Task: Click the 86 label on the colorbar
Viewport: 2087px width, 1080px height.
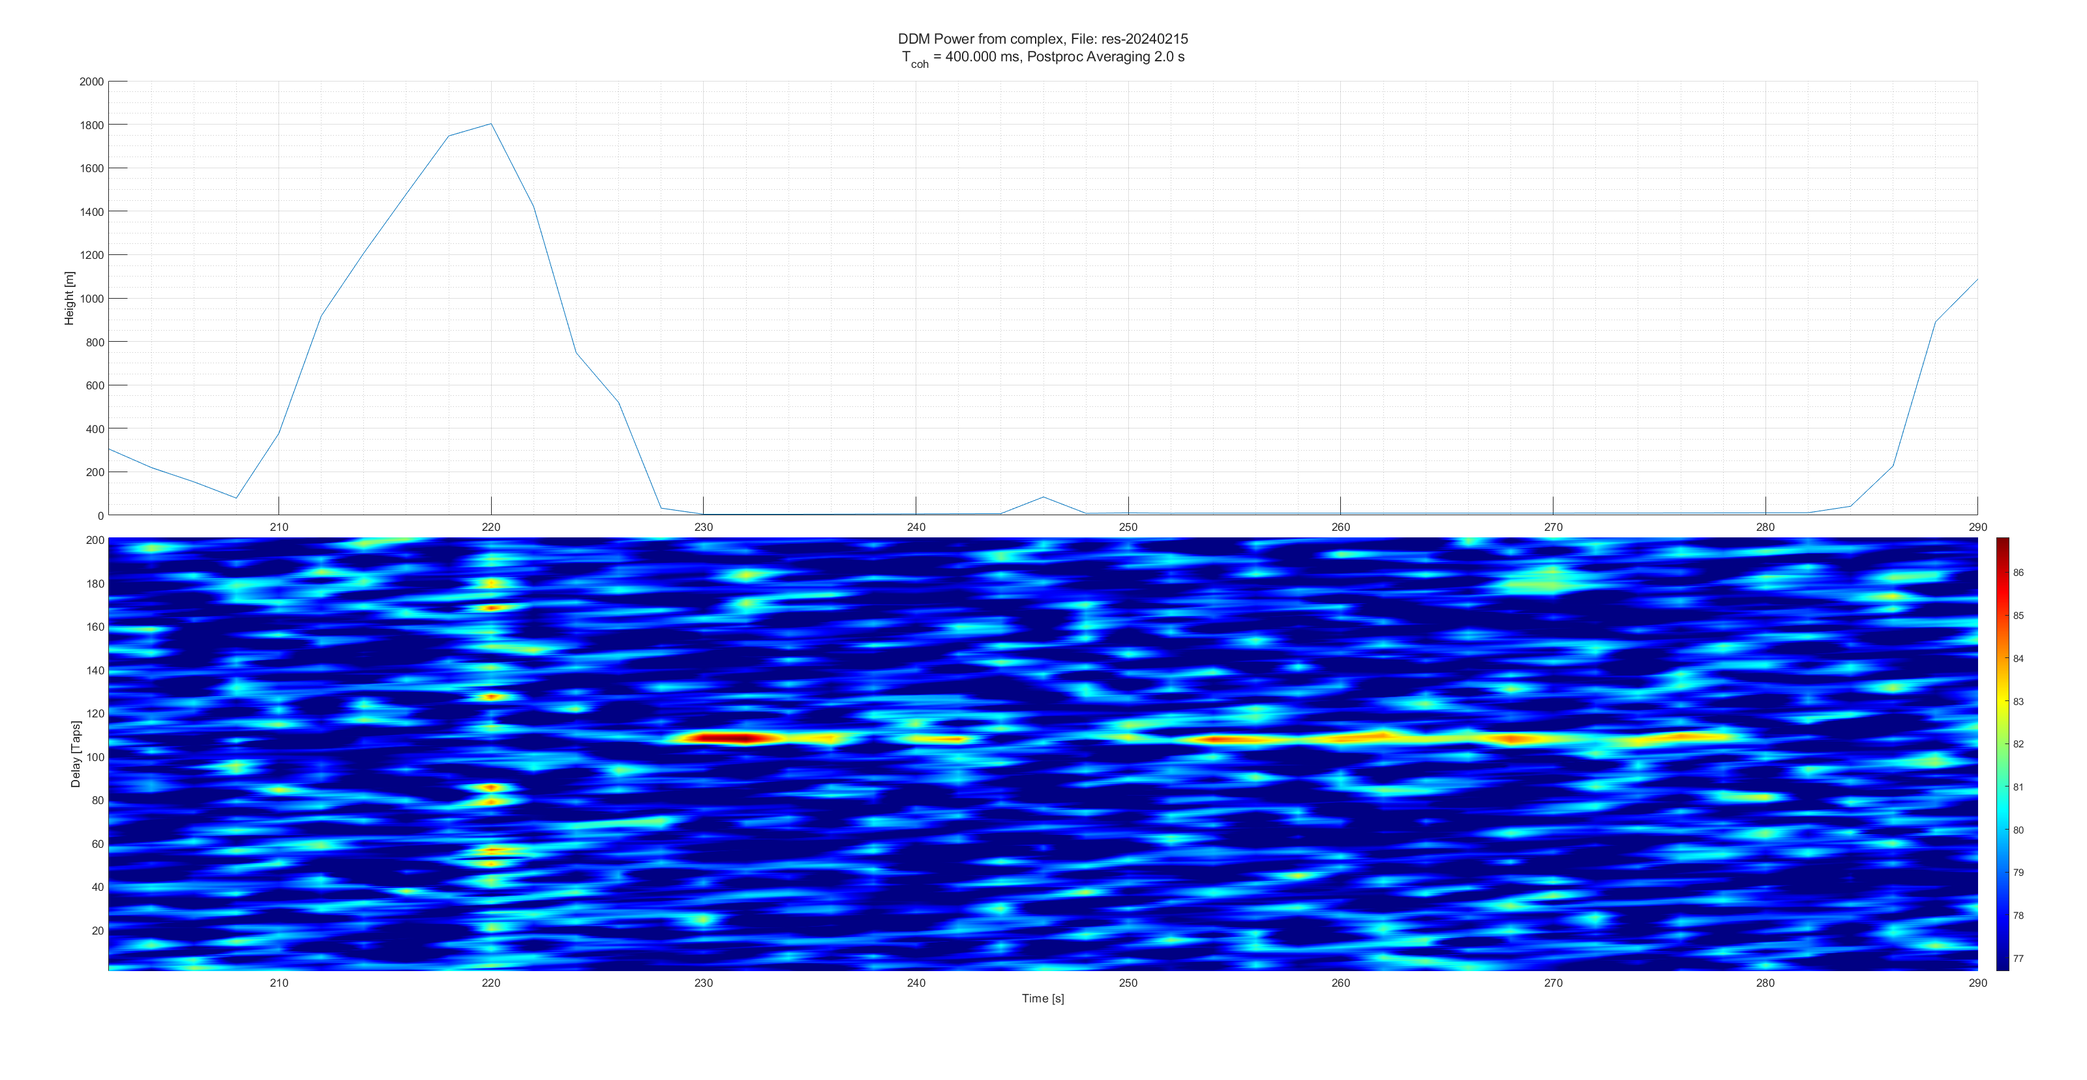Action: click(2019, 573)
